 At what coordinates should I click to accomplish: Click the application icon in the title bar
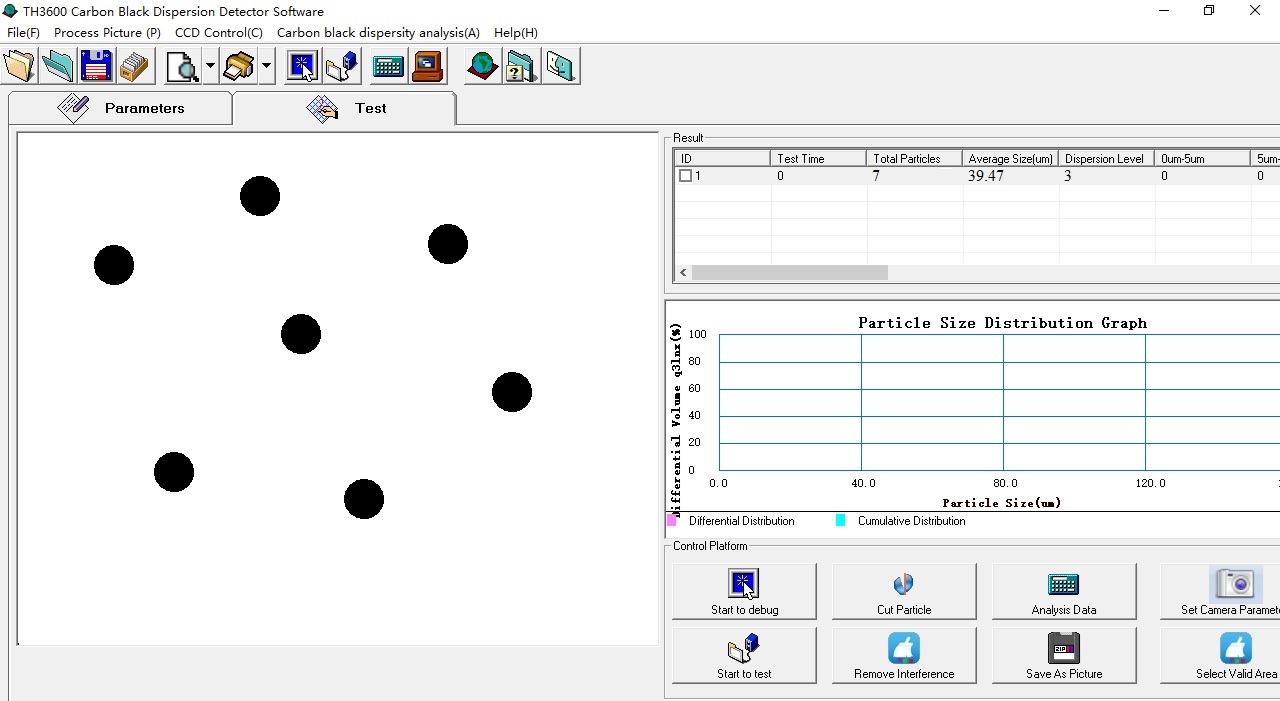coord(10,11)
